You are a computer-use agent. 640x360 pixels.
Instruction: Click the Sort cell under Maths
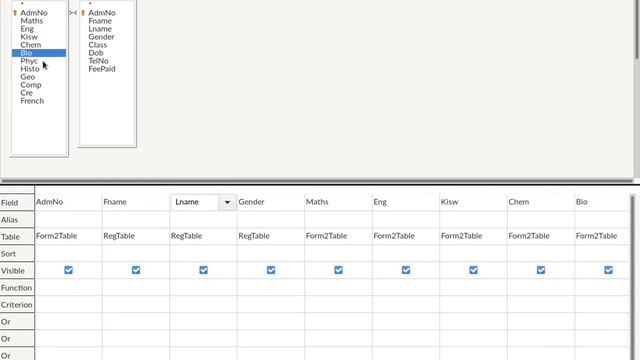pyautogui.click(x=338, y=254)
